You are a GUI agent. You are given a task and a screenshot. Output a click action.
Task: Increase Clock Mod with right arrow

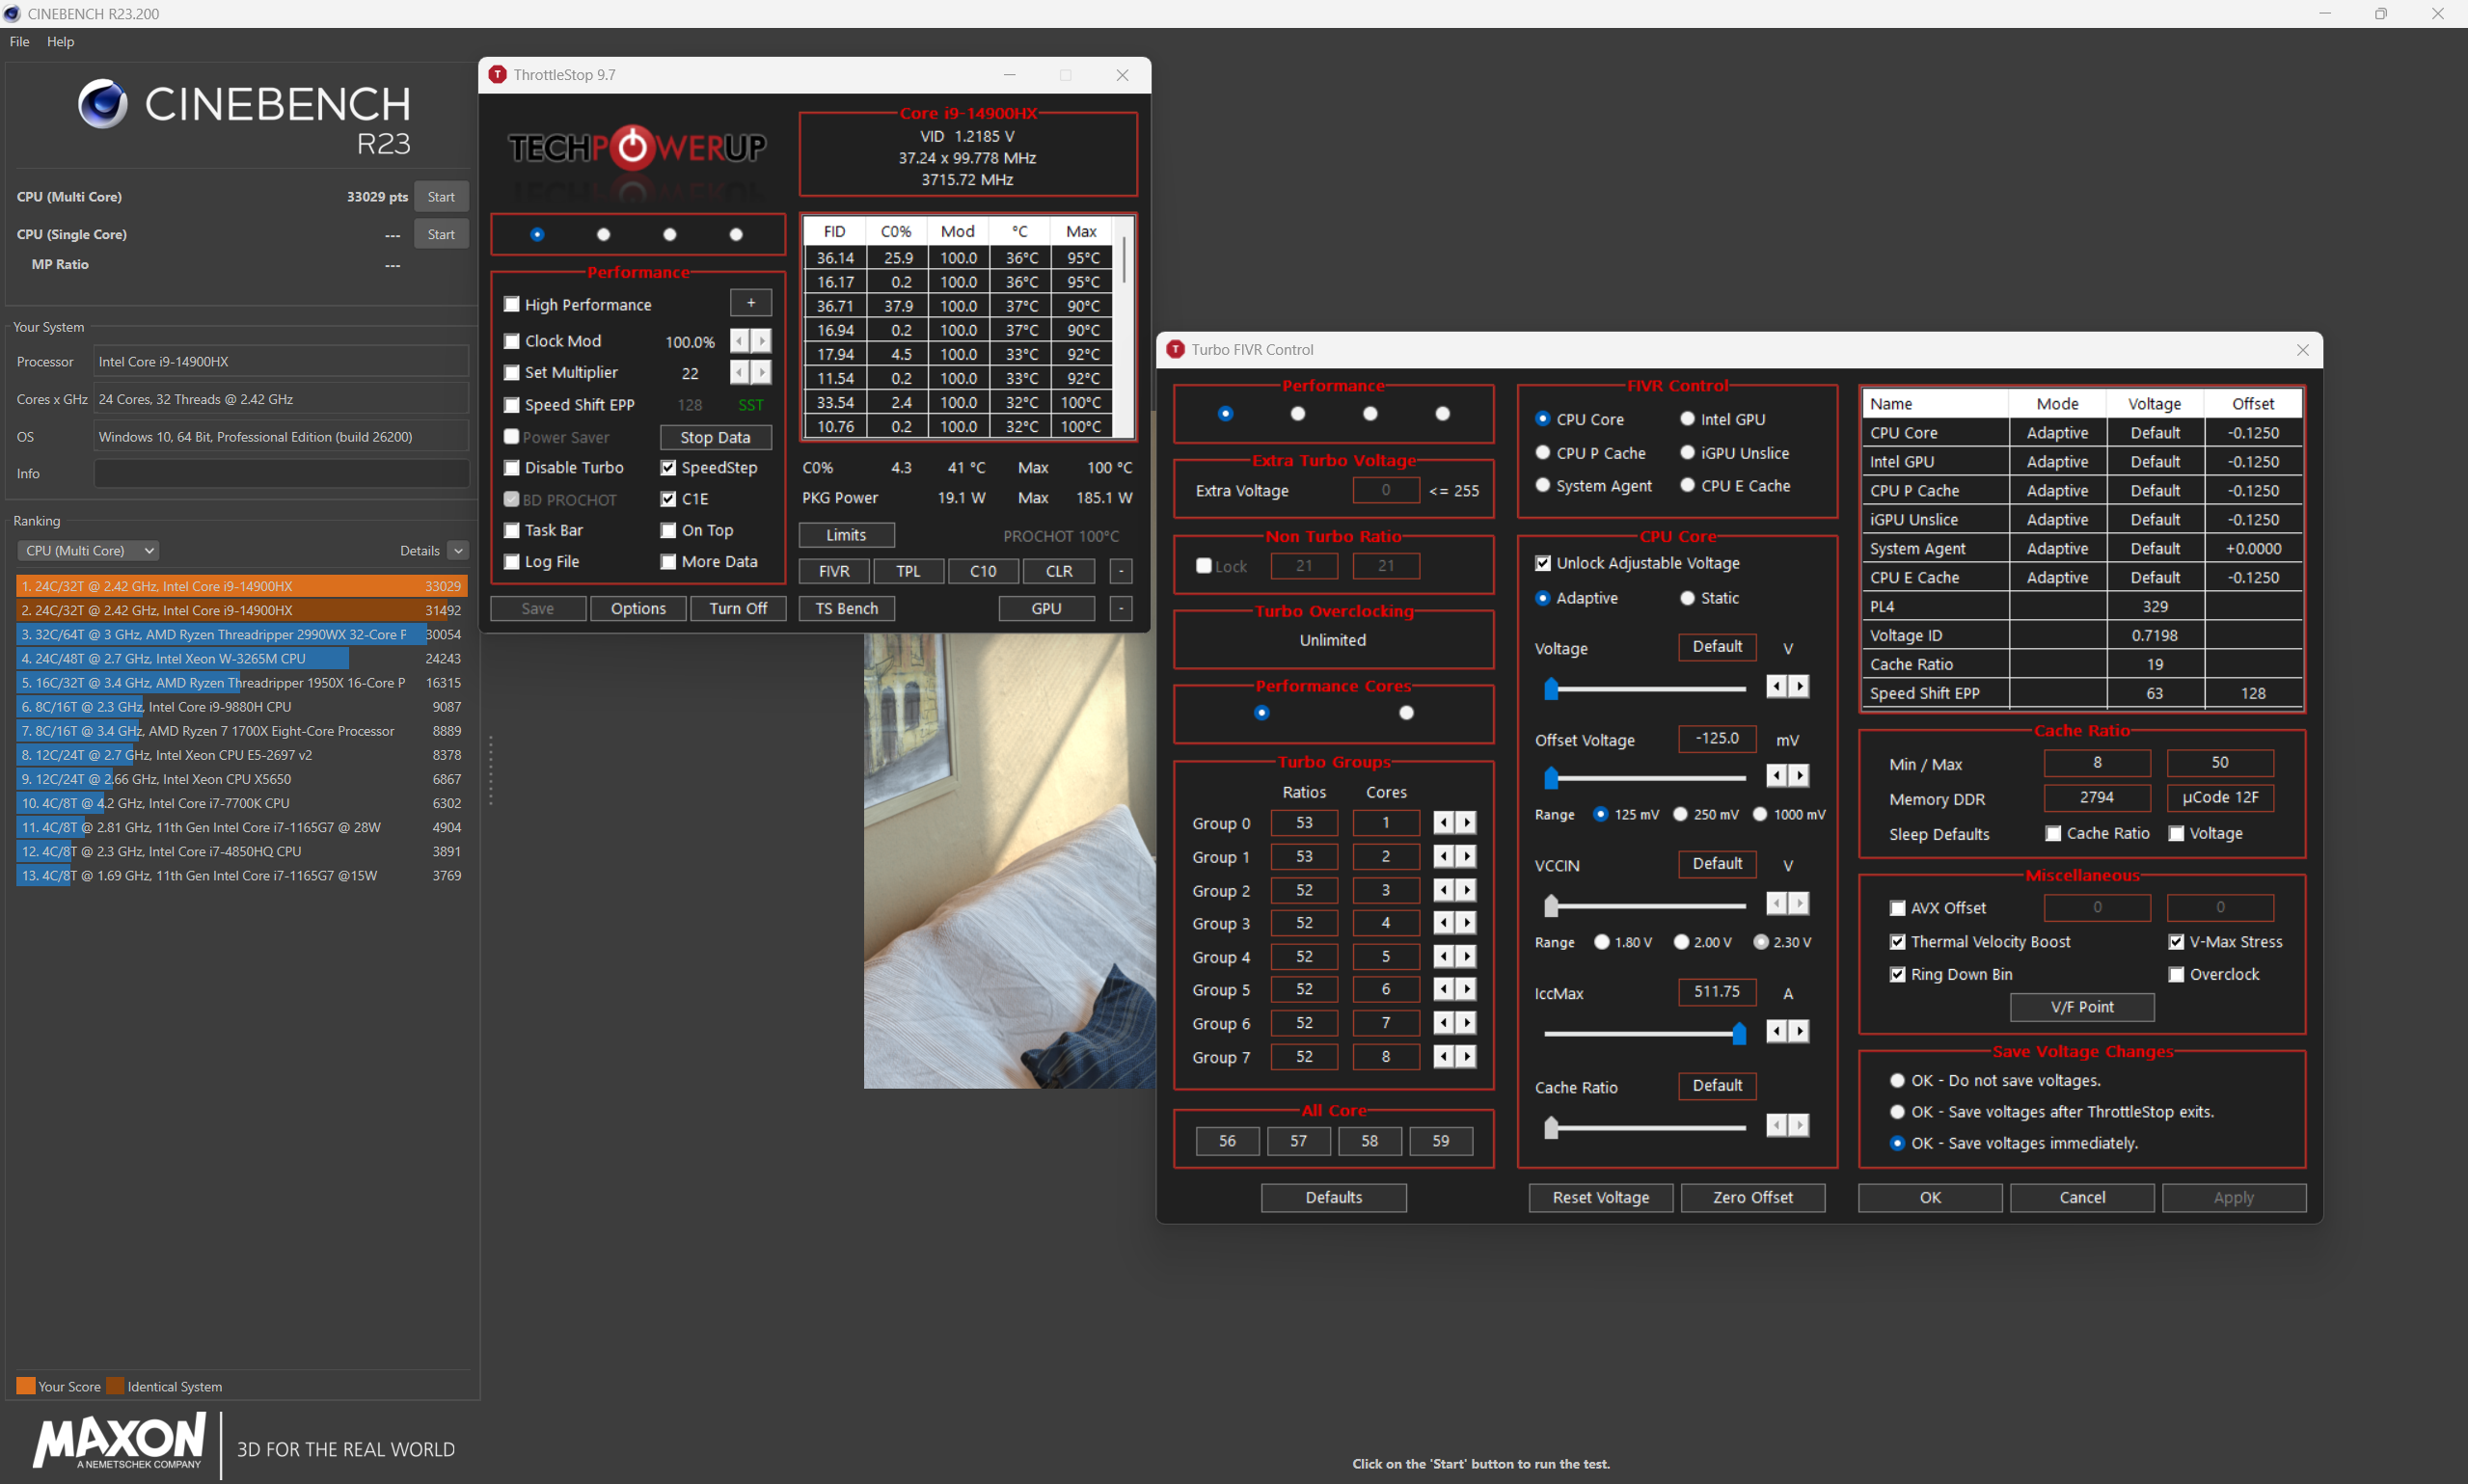tap(762, 341)
